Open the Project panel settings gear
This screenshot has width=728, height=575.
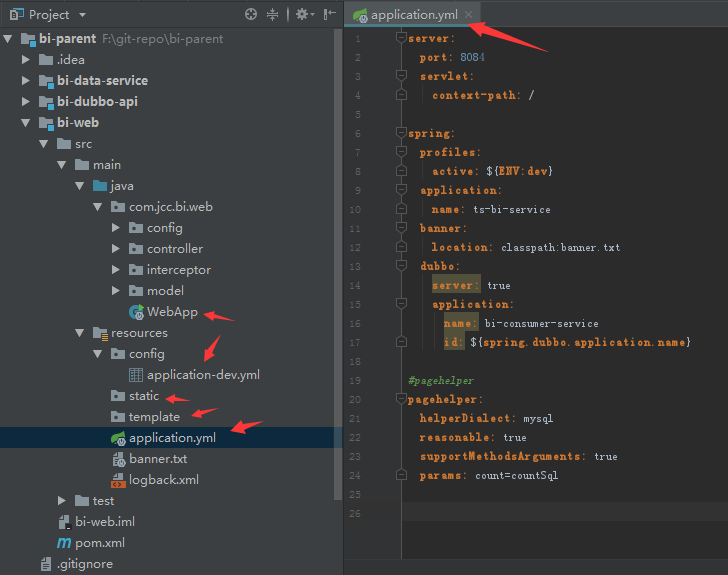pos(302,15)
